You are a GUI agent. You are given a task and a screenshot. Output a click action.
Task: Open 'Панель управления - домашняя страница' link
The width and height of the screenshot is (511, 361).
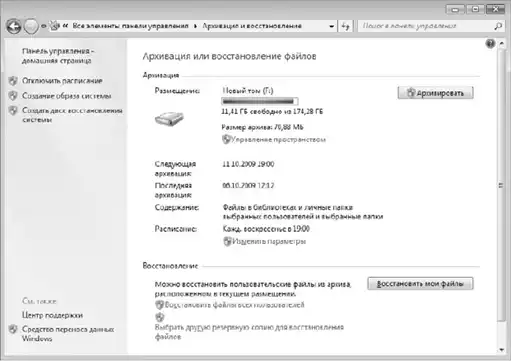tap(58, 56)
